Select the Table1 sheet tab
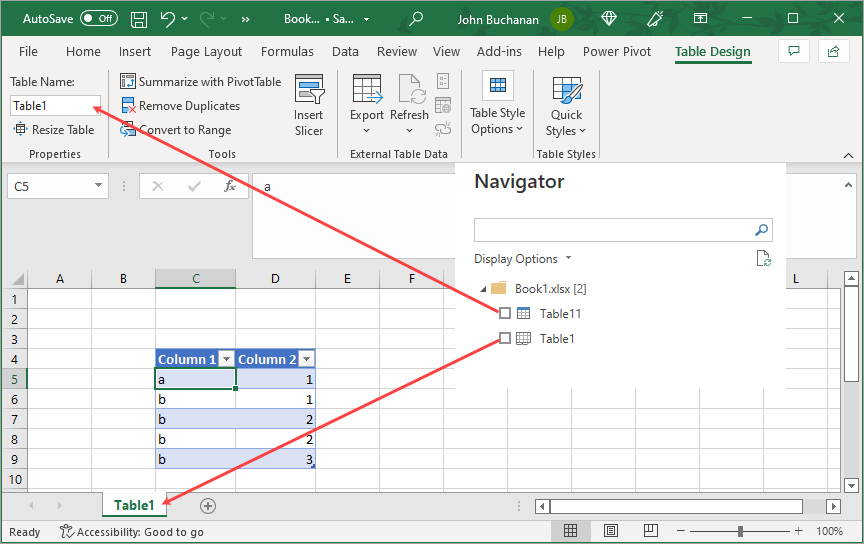Viewport: 864px width, 544px height. point(134,505)
